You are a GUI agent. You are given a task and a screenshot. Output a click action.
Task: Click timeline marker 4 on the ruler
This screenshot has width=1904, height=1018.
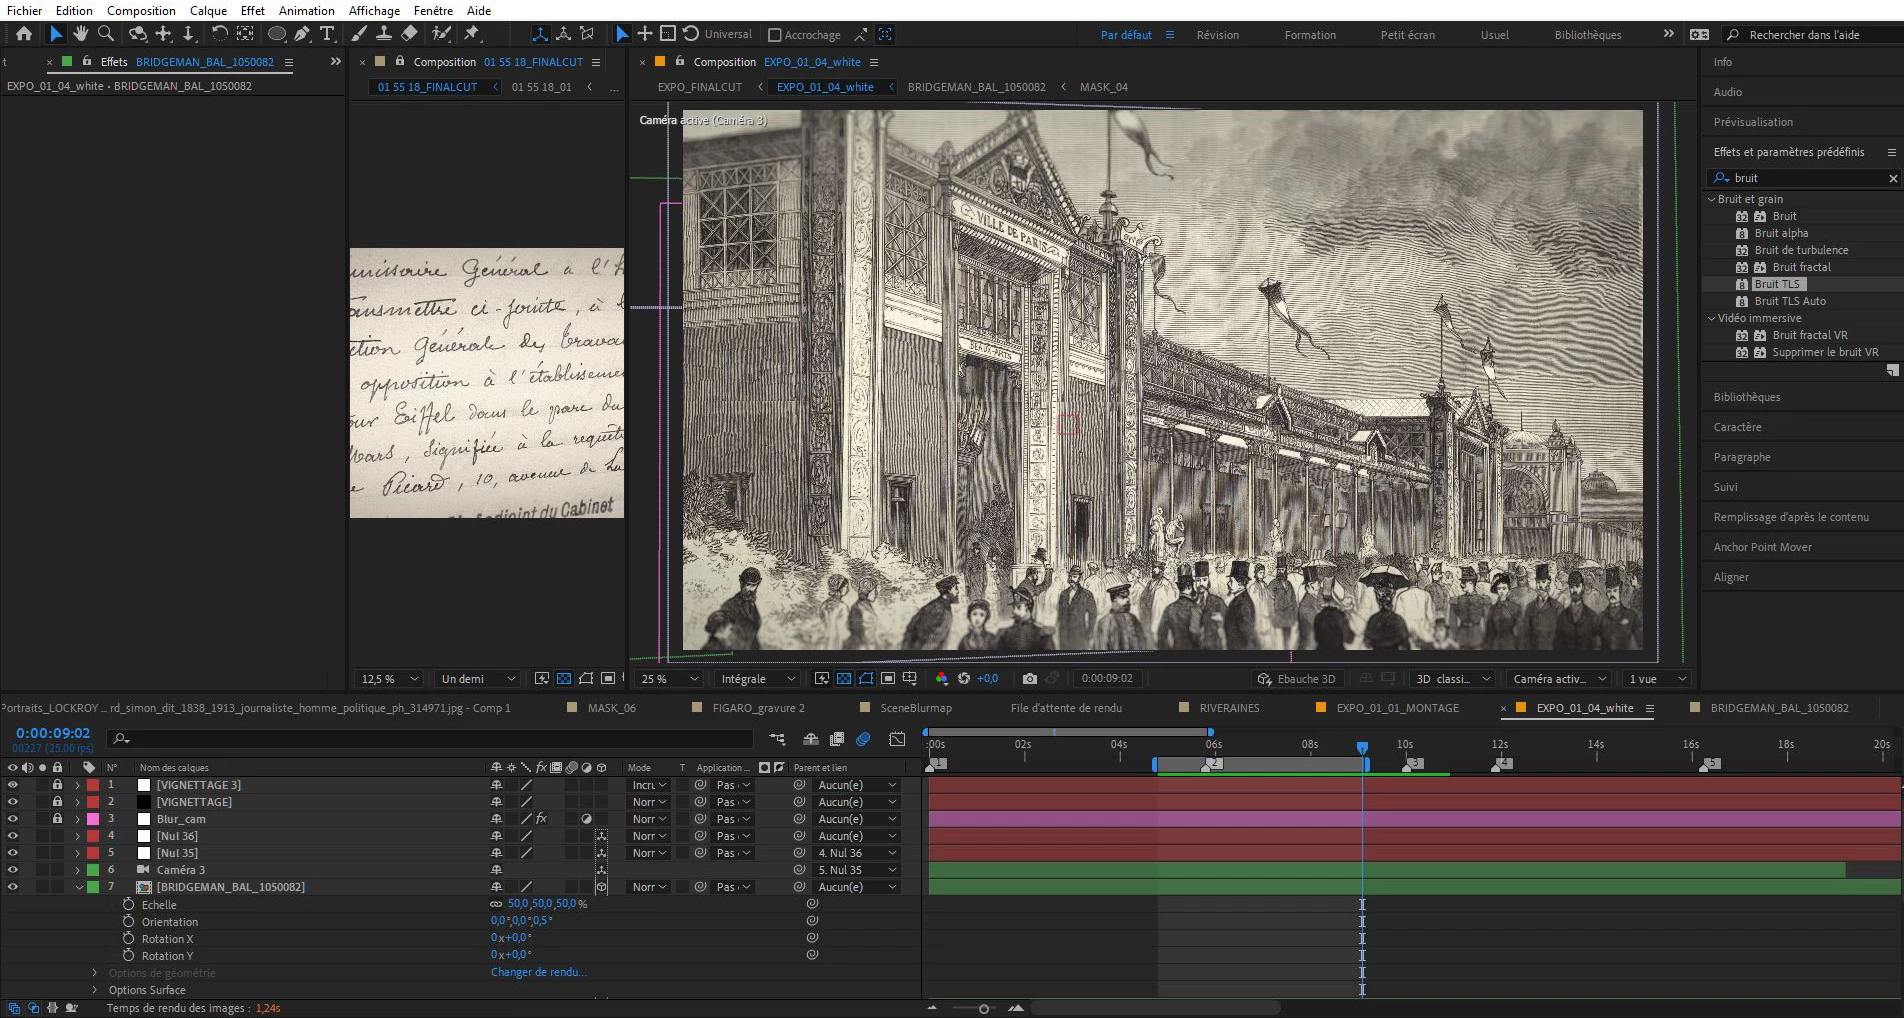[x=1501, y=764]
